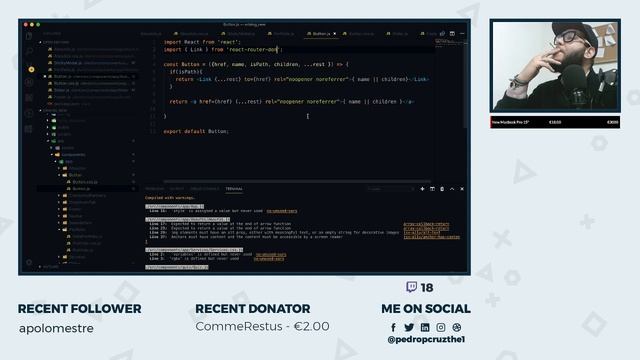The height and width of the screenshot is (360, 640).
Task: Click the editor horizontal scrollbar
Action: [x=297, y=181]
